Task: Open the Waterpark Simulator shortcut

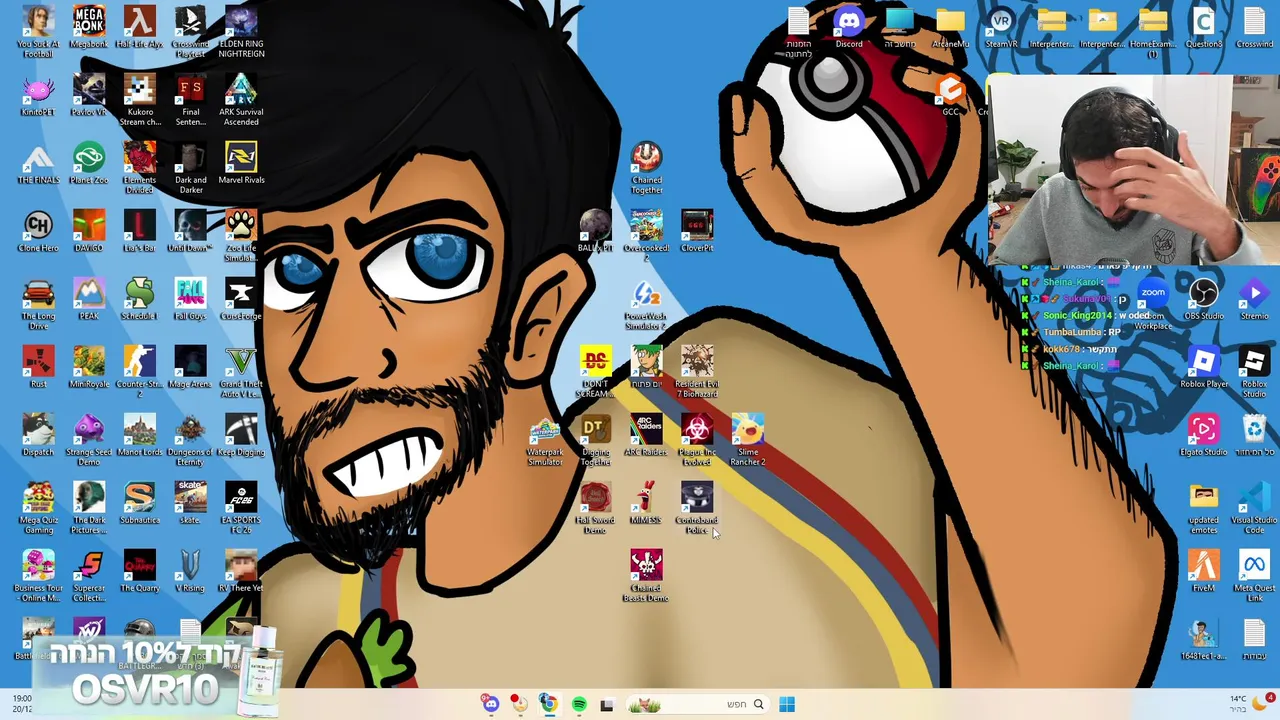Action: (x=544, y=440)
